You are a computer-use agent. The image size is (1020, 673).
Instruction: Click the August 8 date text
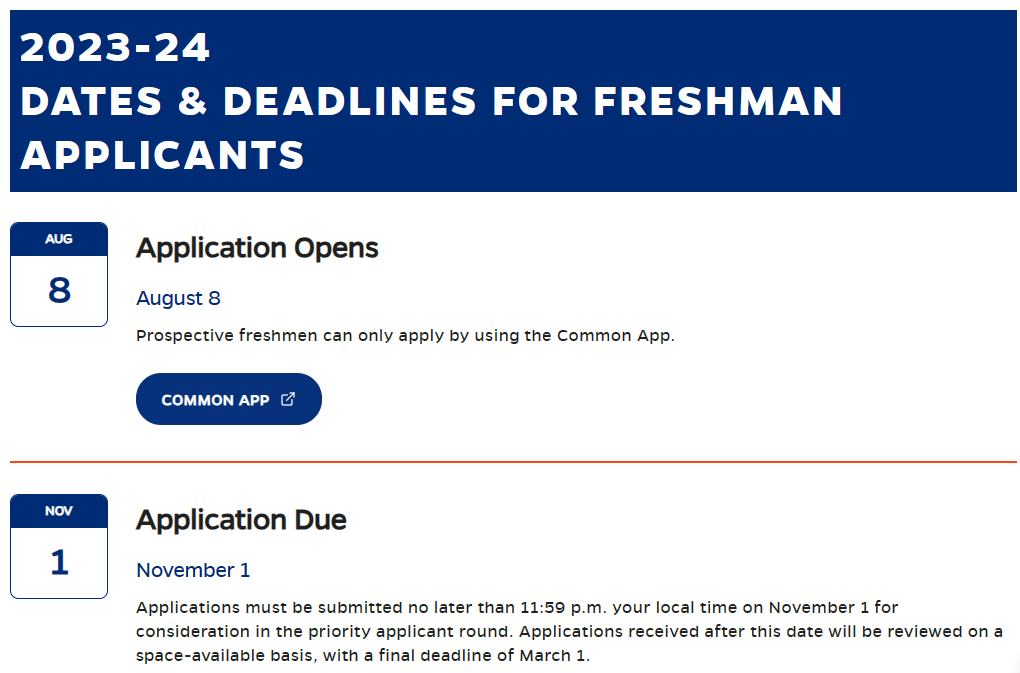(178, 298)
